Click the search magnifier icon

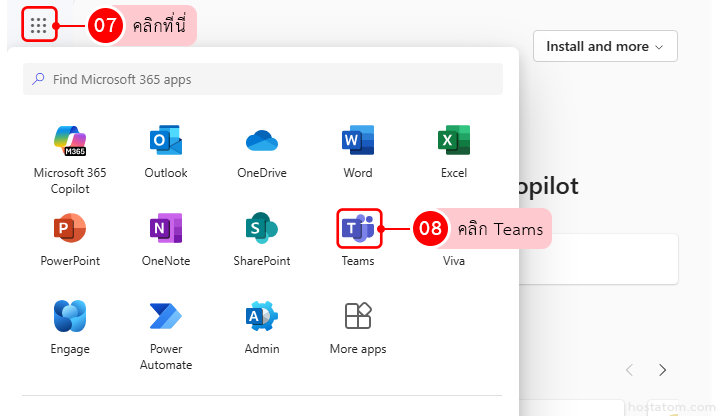point(39,79)
